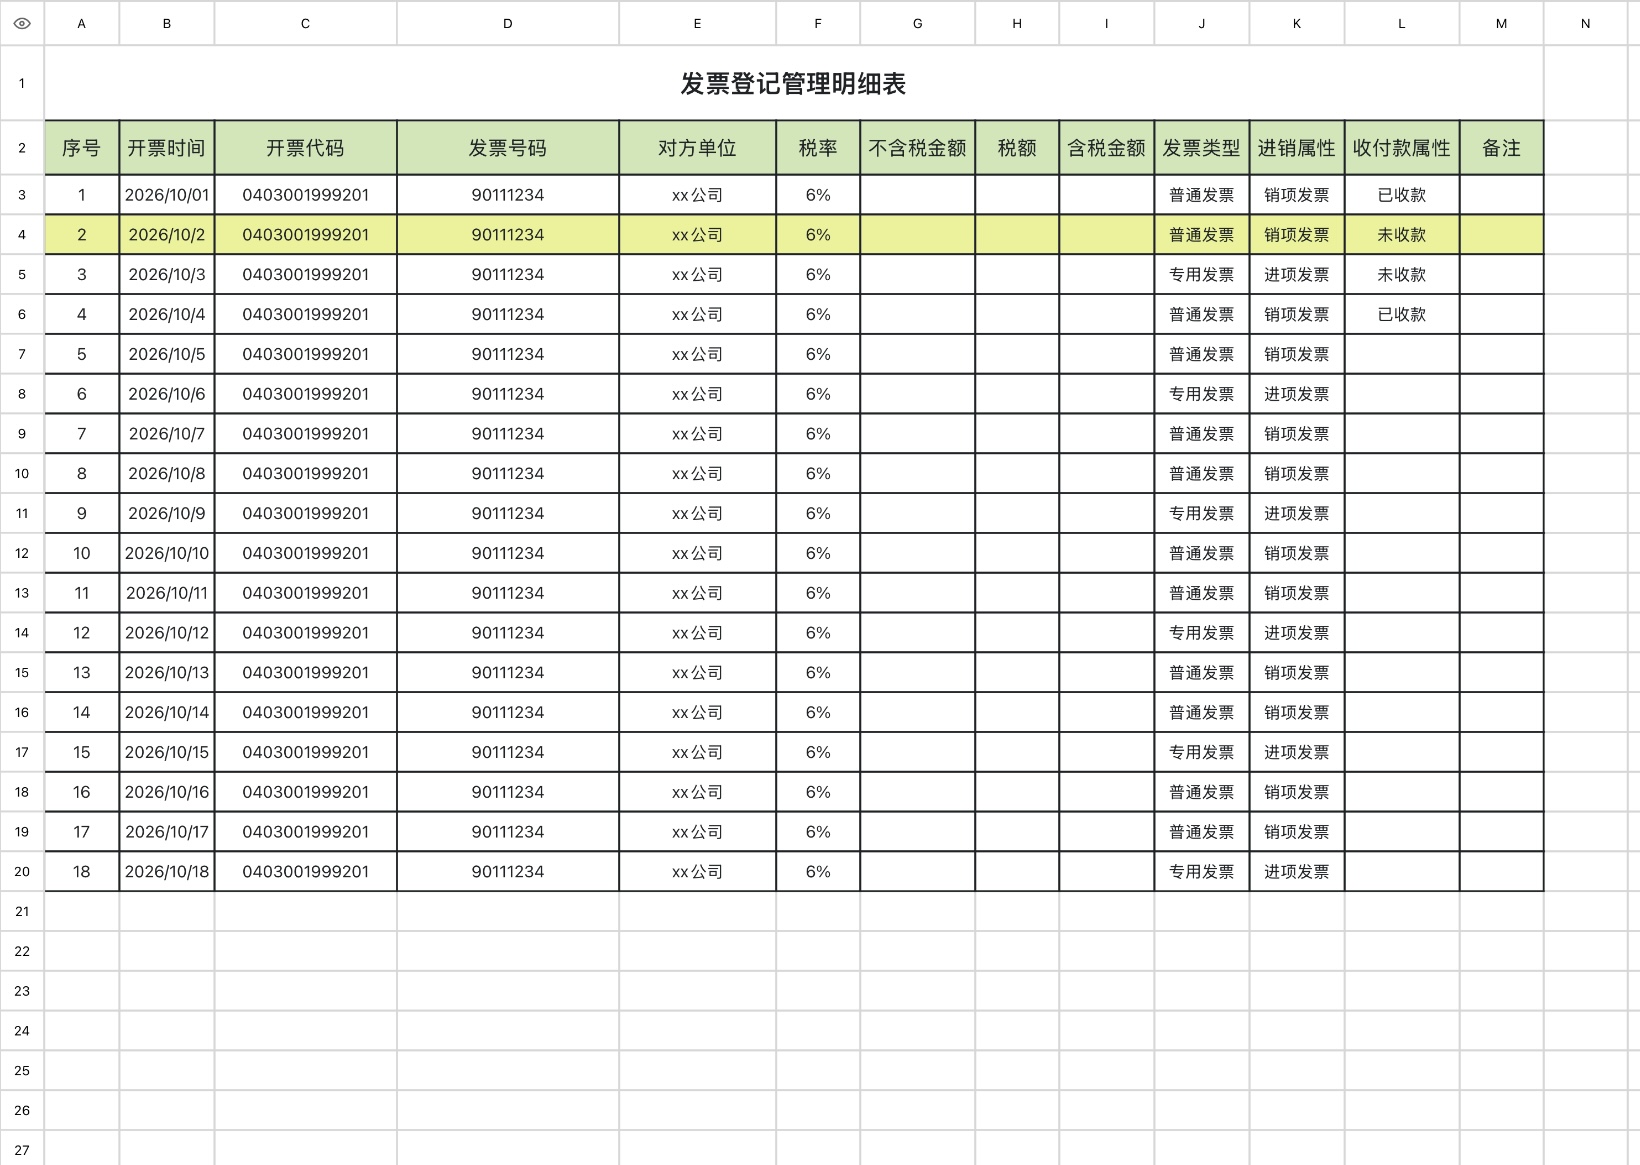Click the 发票号码 header cell
Image resolution: width=1640 pixels, height=1165 pixels.
[x=508, y=148]
